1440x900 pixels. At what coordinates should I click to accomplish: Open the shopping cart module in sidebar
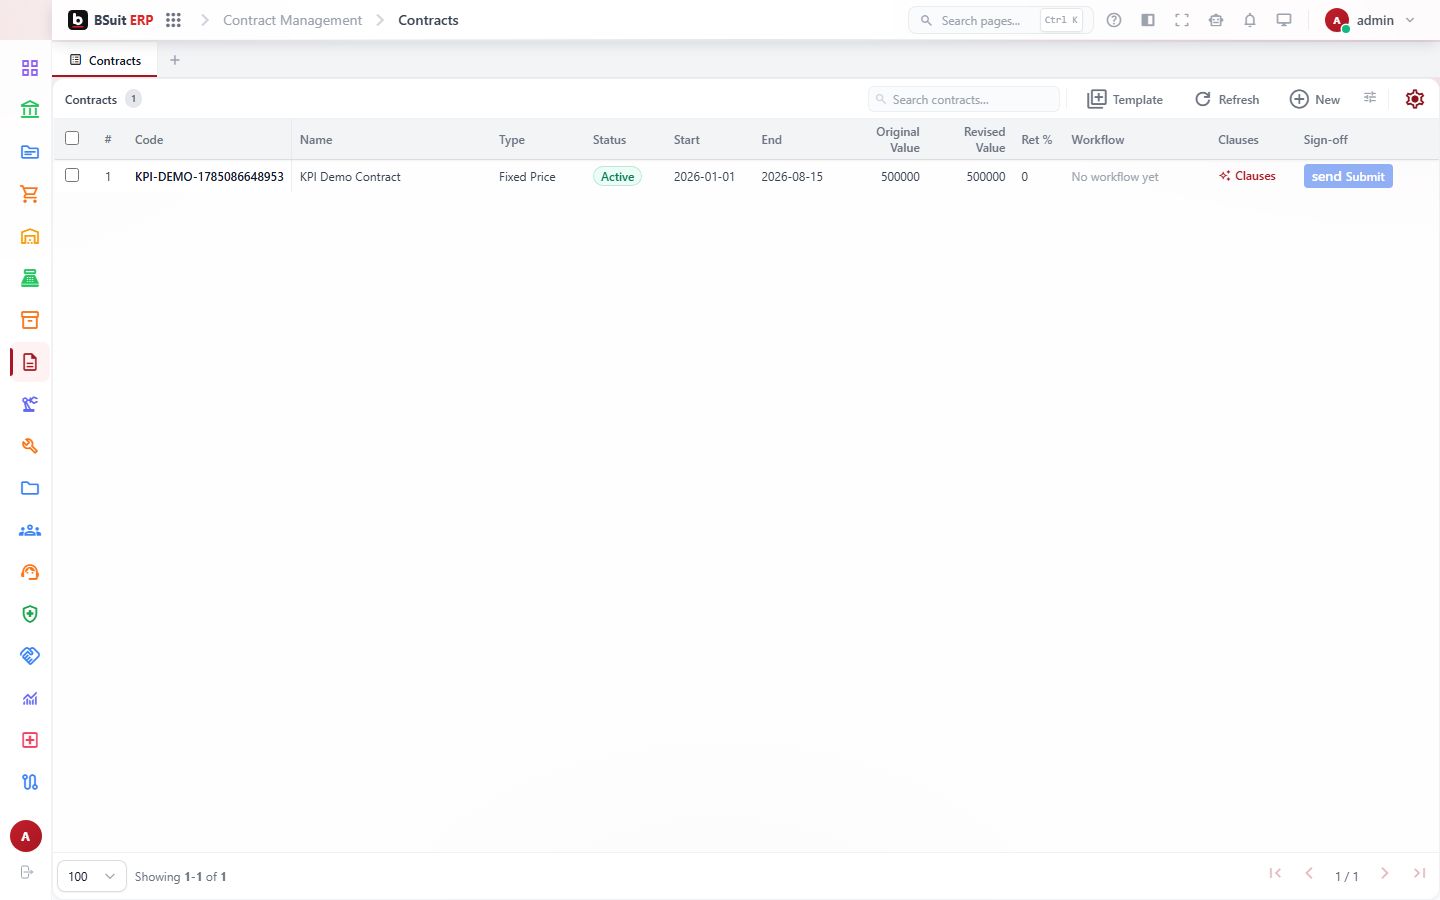[30, 194]
